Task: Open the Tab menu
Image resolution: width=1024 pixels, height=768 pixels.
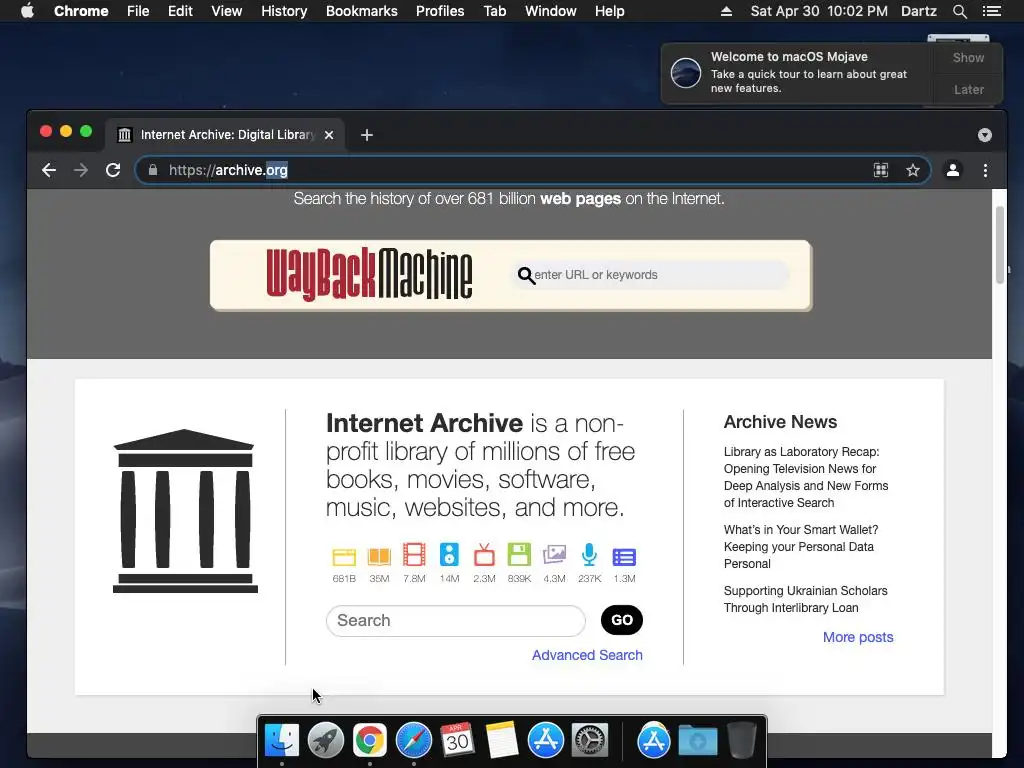Action: pyautogui.click(x=495, y=11)
